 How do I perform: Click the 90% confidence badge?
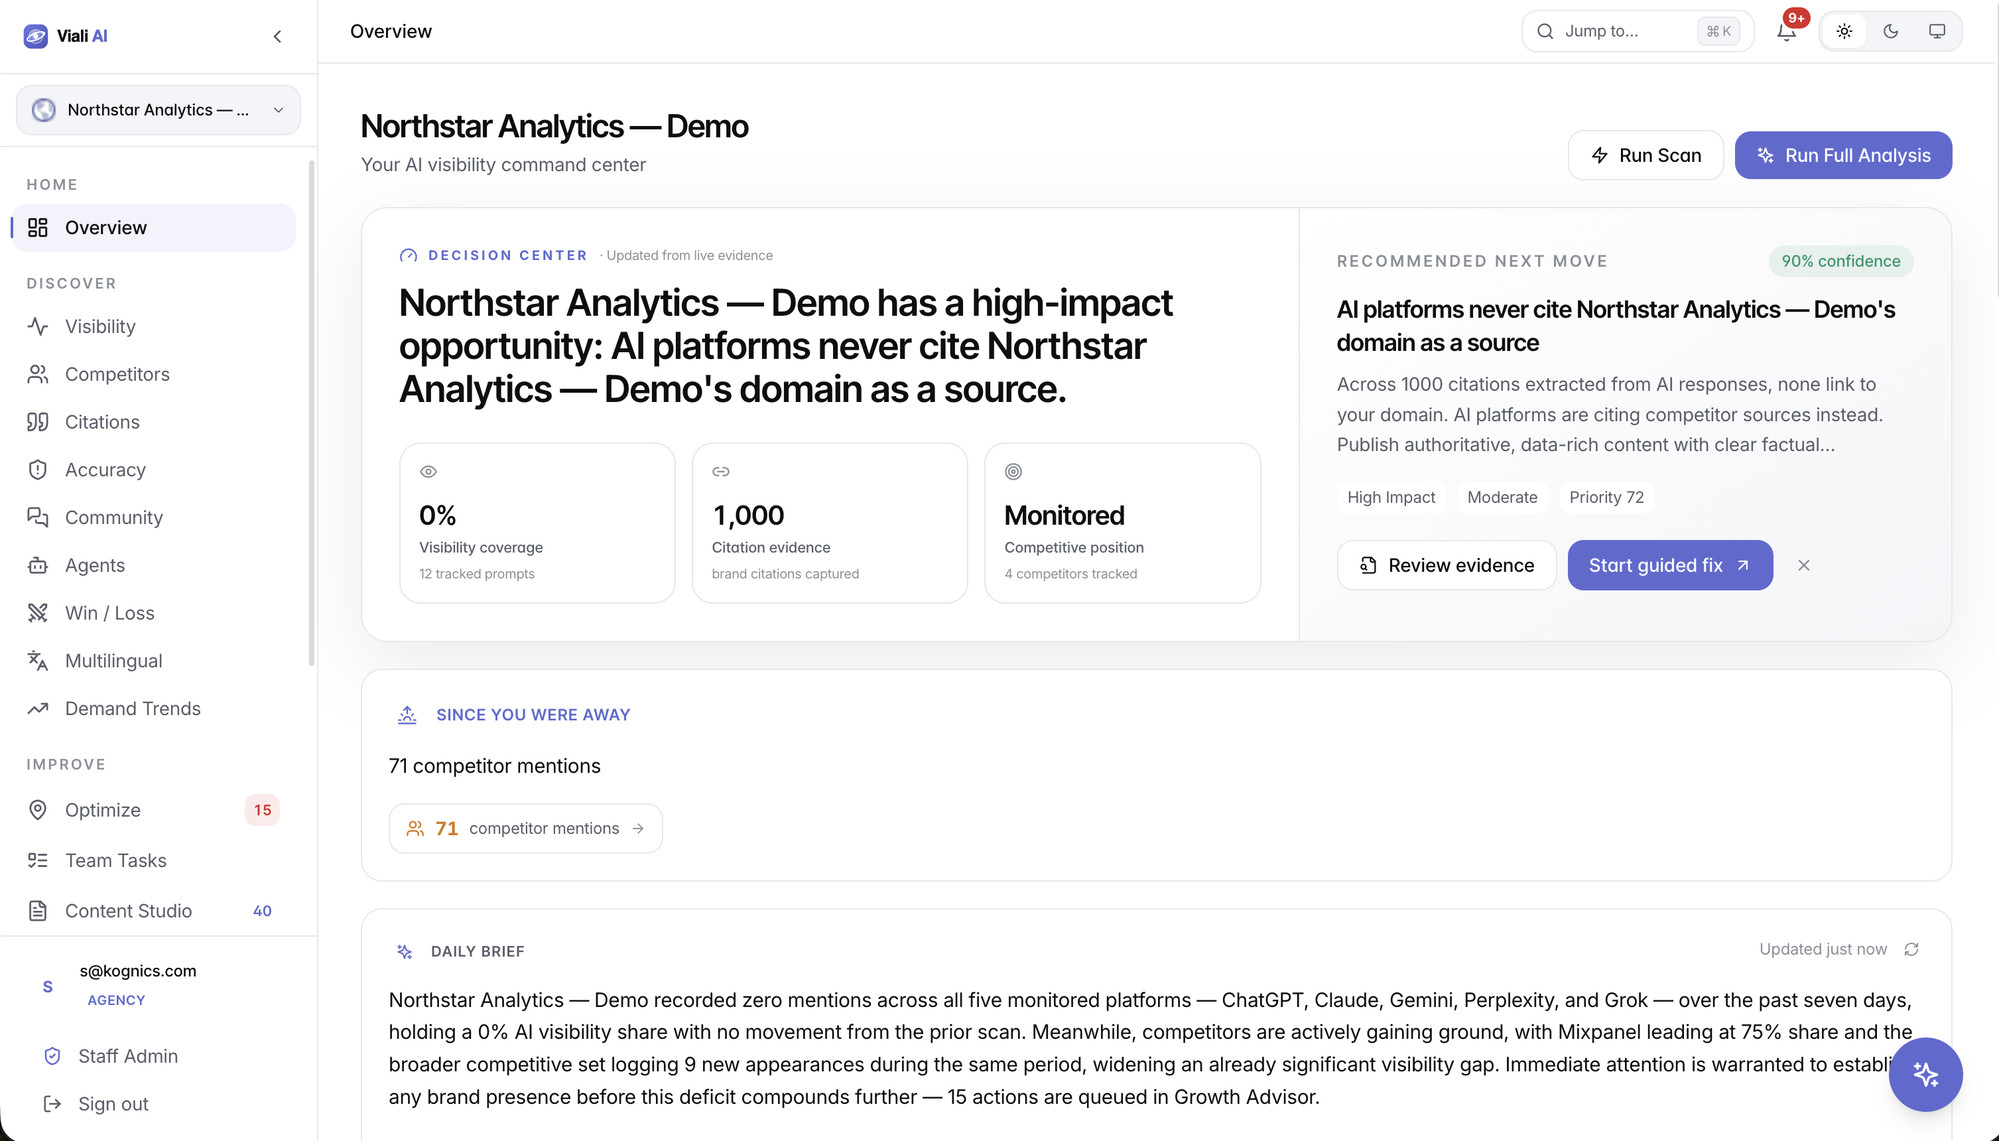tap(1841, 261)
